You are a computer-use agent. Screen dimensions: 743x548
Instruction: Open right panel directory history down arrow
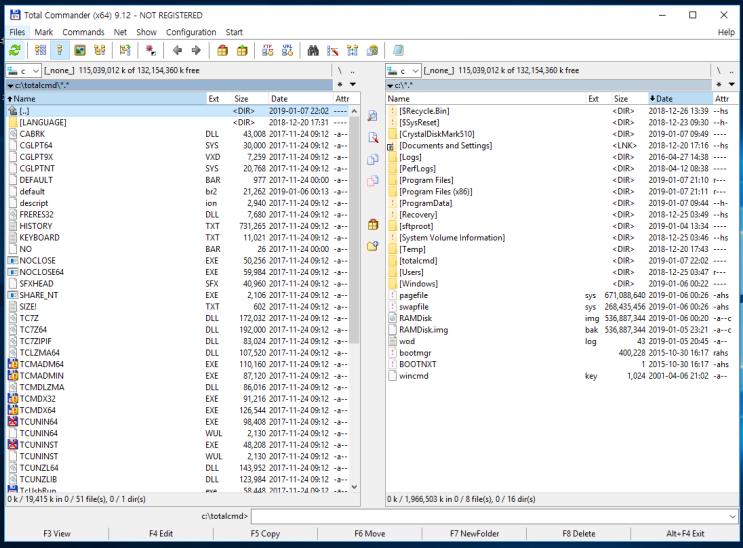click(x=732, y=84)
